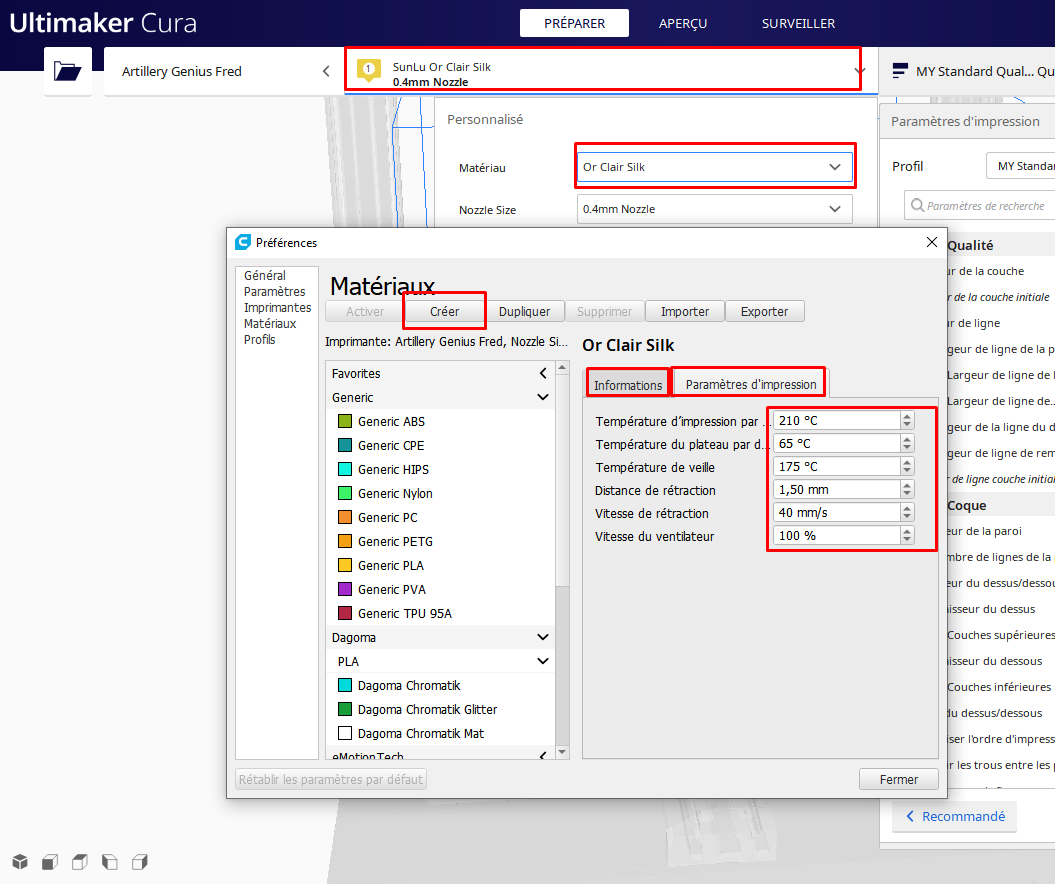Click the retraction speed field 40 mm/s

tap(836, 513)
